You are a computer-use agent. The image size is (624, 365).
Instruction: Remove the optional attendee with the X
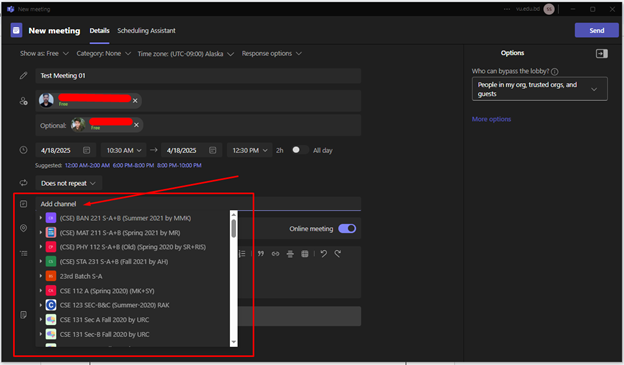(x=136, y=125)
